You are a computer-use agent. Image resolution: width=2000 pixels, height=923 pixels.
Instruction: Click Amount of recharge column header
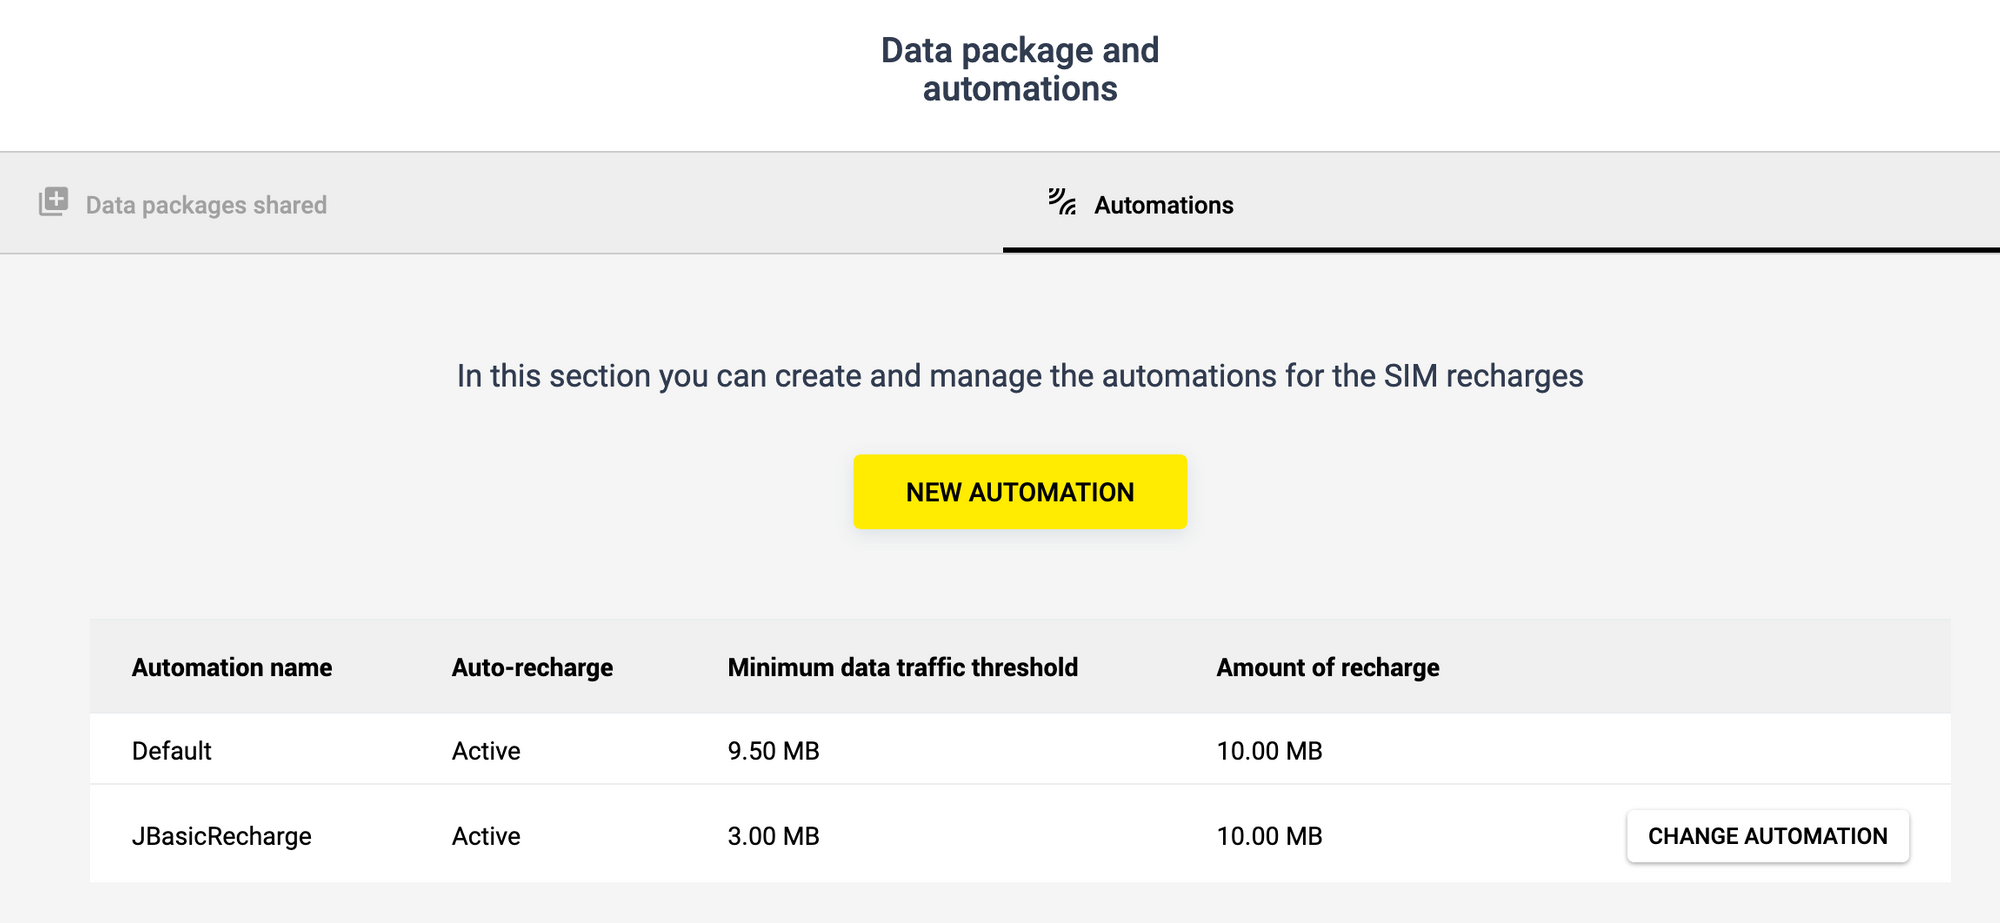tap(1328, 668)
